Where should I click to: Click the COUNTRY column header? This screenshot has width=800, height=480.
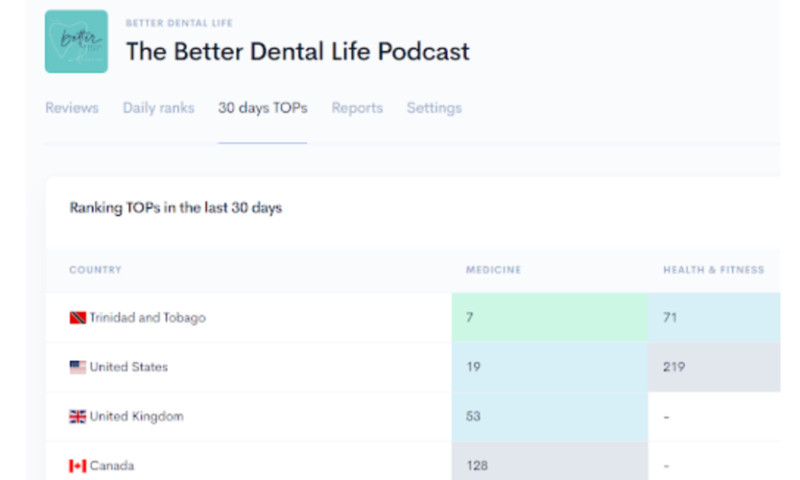[x=95, y=270]
